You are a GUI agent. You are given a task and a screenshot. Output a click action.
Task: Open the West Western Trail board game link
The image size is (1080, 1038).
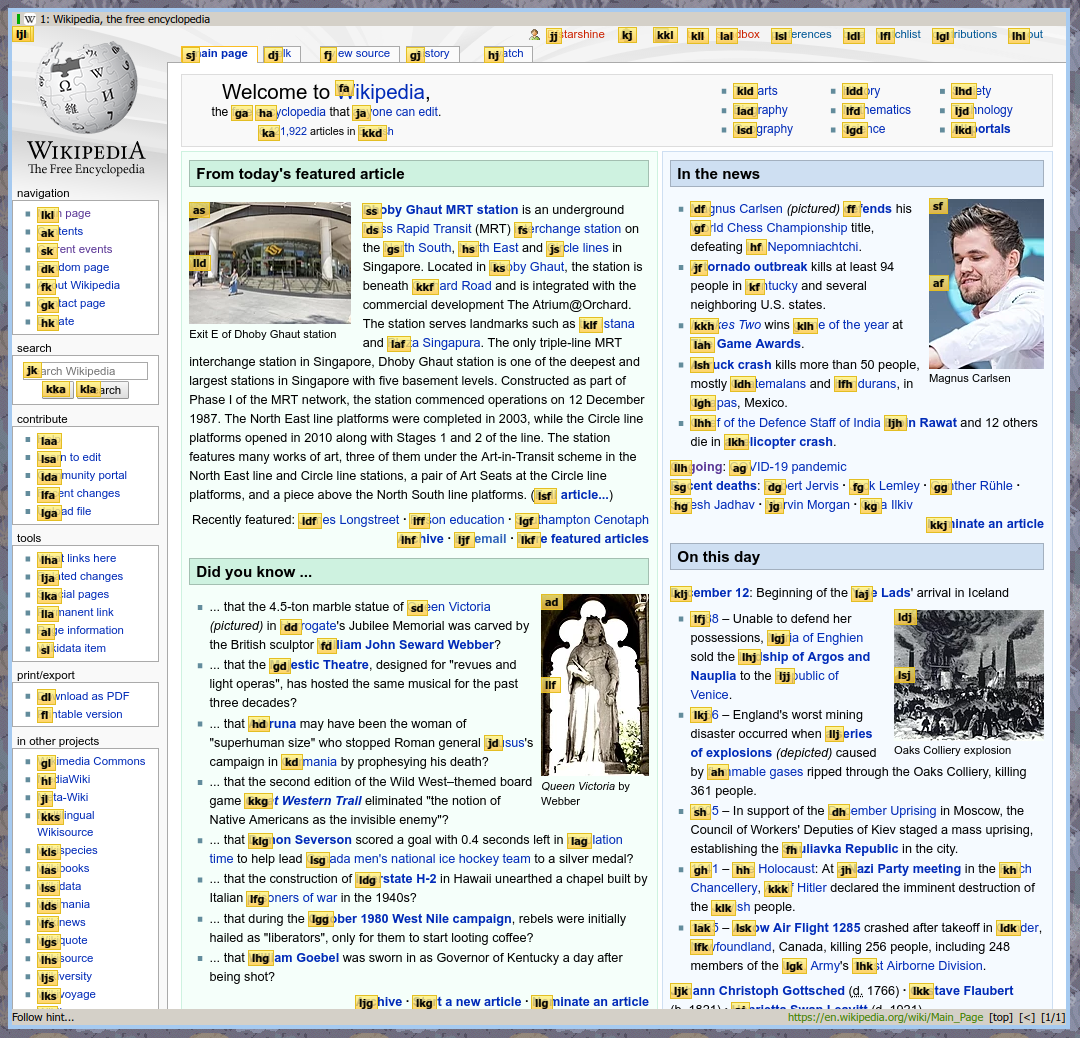[303, 800]
